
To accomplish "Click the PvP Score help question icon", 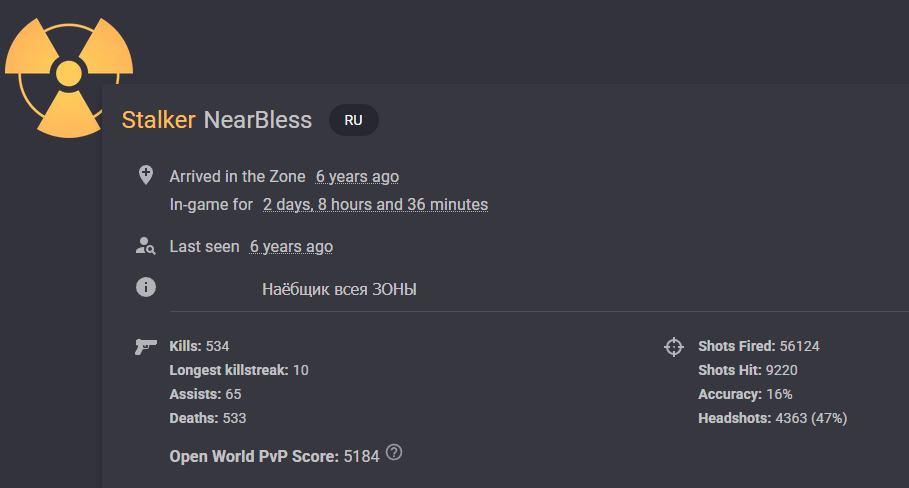I will [x=394, y=452].
